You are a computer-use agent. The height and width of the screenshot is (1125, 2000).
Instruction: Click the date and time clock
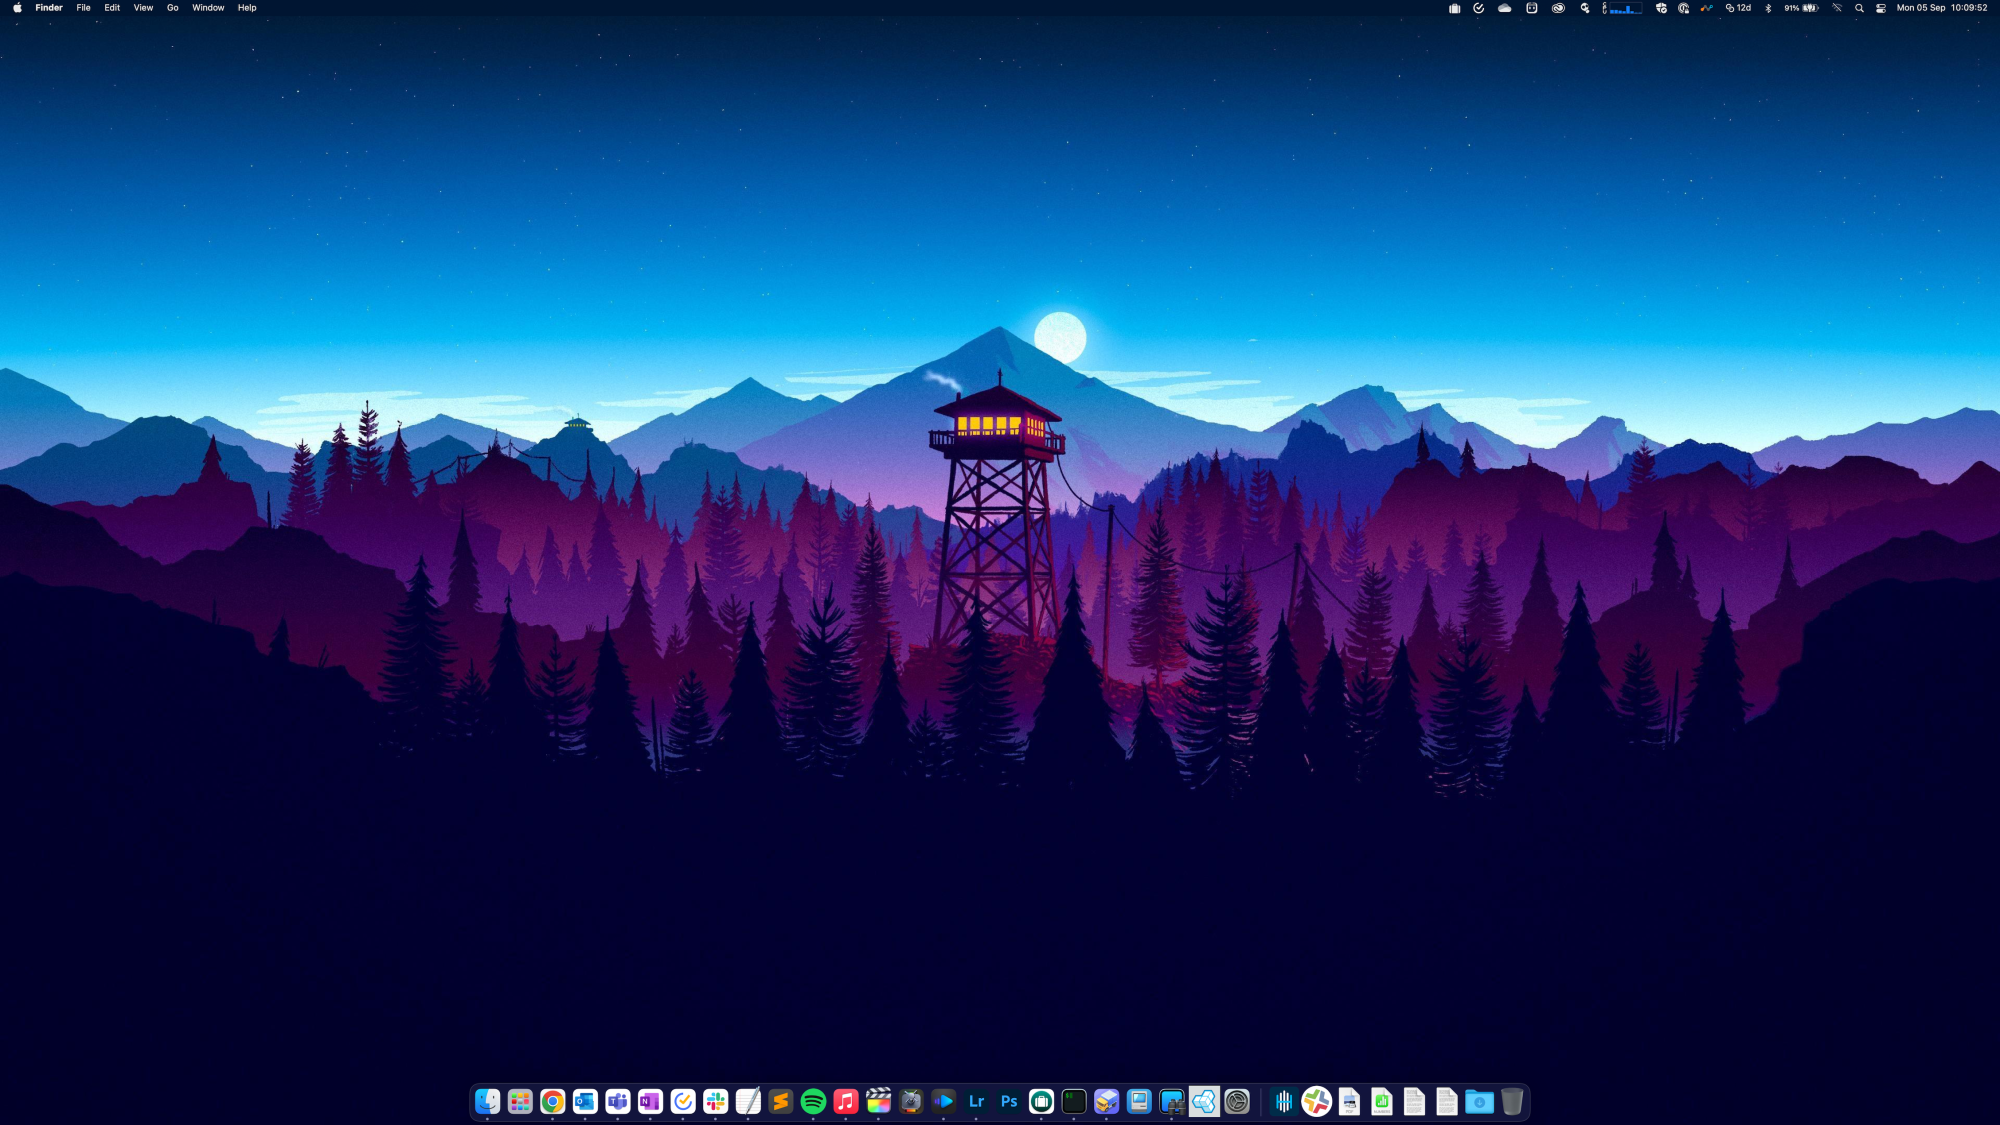tap(1941, 8)
